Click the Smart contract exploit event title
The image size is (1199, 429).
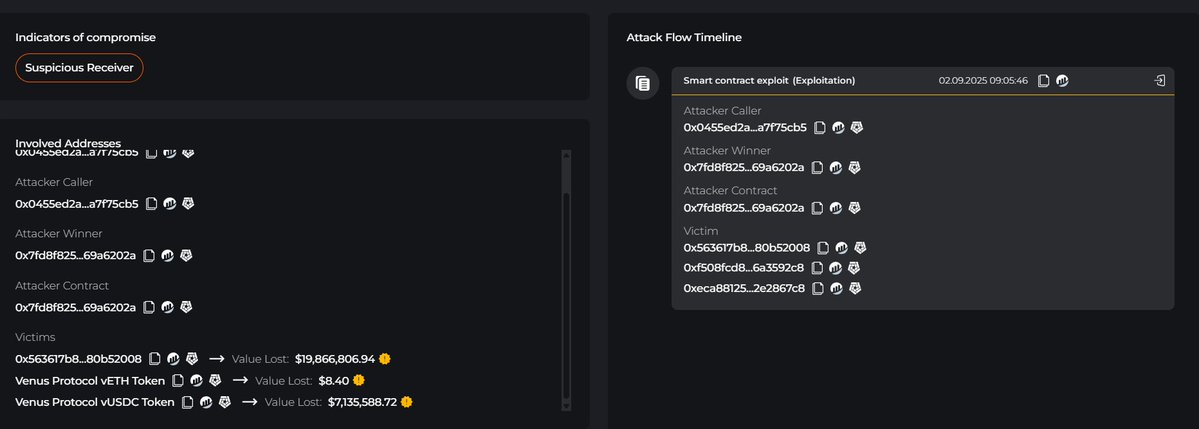tap(768, 80)
